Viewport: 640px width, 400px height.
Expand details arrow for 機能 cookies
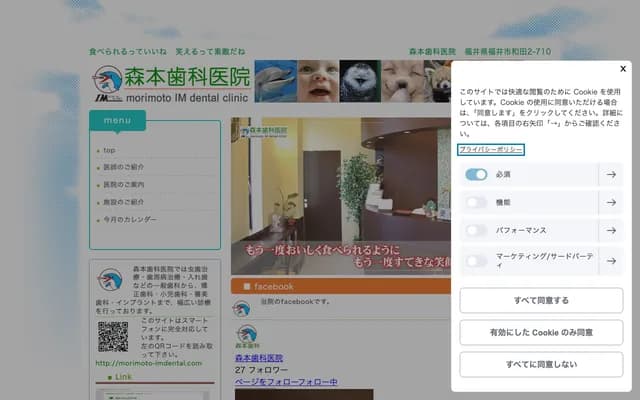[611, 202]
